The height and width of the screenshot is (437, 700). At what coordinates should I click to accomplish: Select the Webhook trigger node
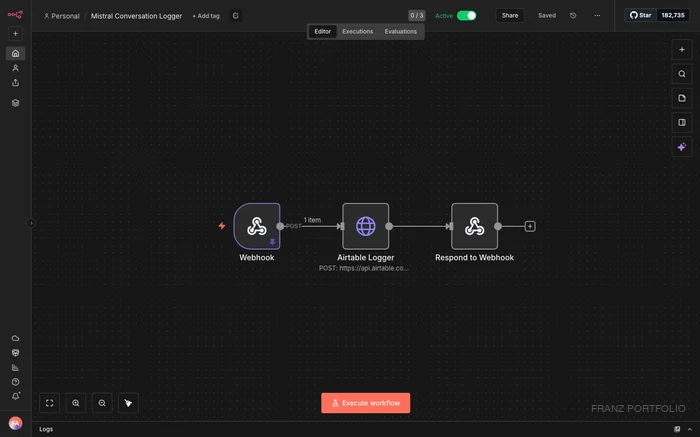pyautogui.click(x=257, y=226)
